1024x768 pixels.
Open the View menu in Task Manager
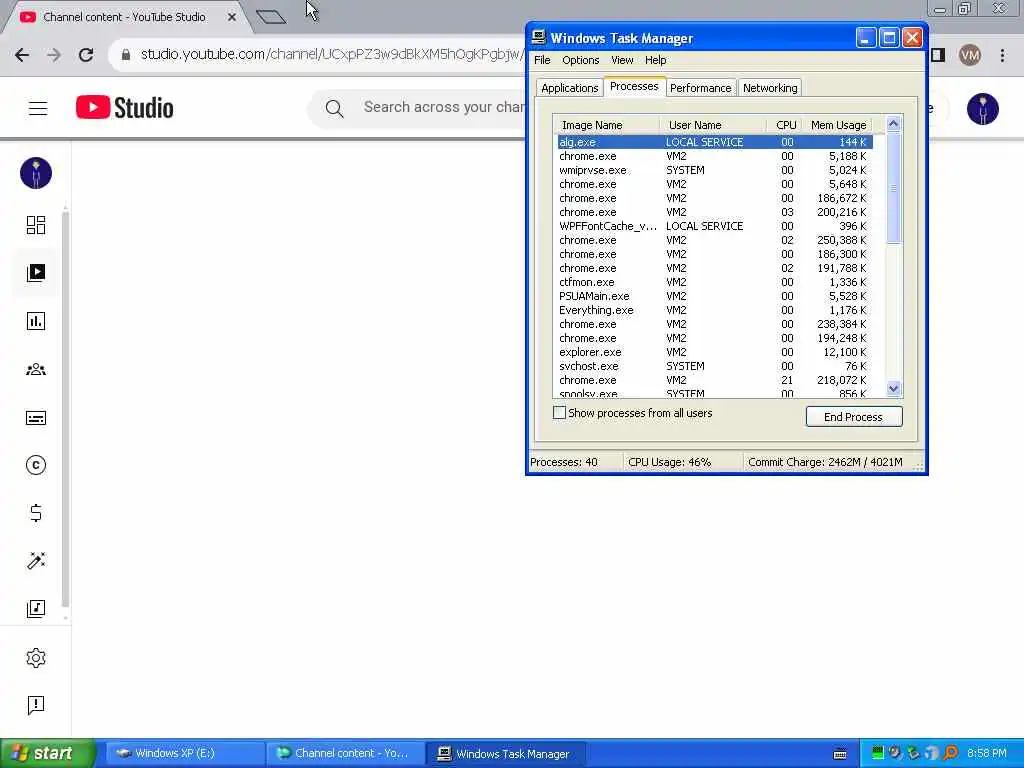(x=622, y=60)
